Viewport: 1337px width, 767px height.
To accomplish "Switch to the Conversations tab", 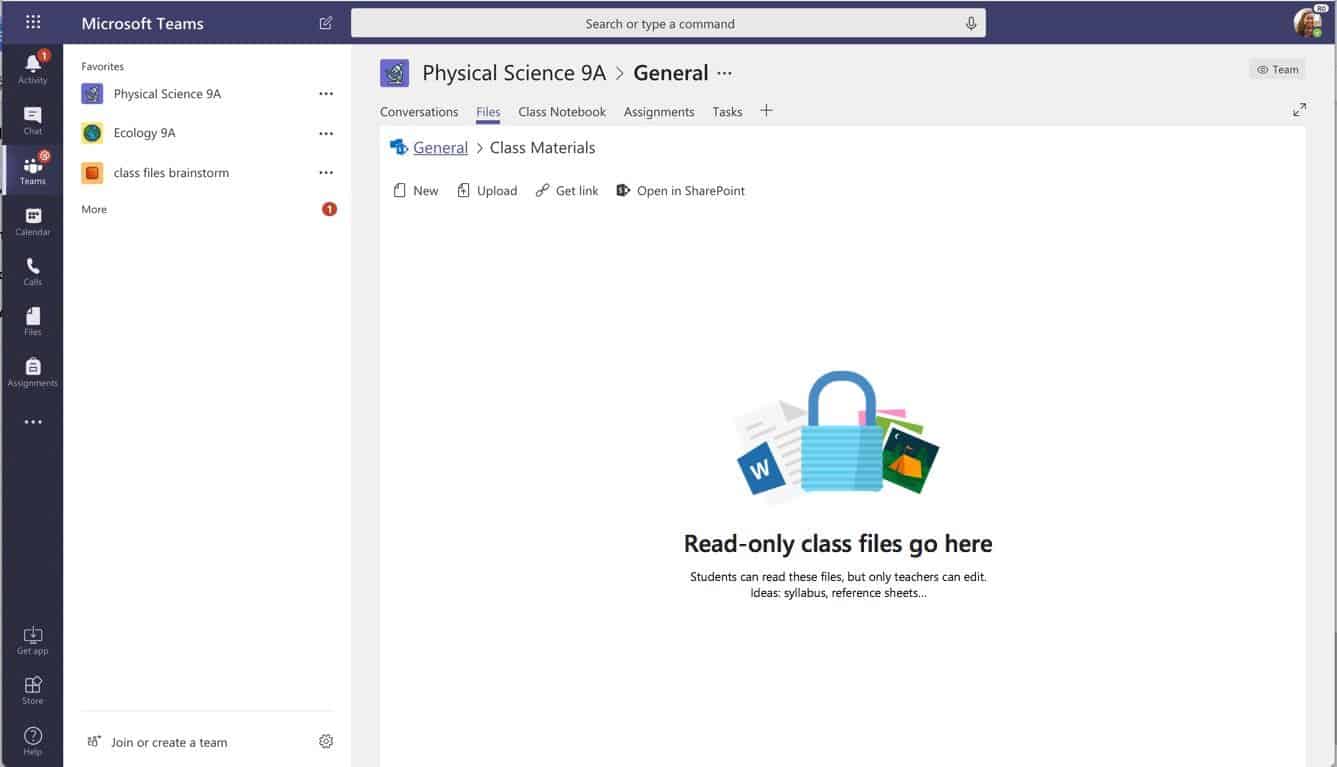I will (419, 112).
